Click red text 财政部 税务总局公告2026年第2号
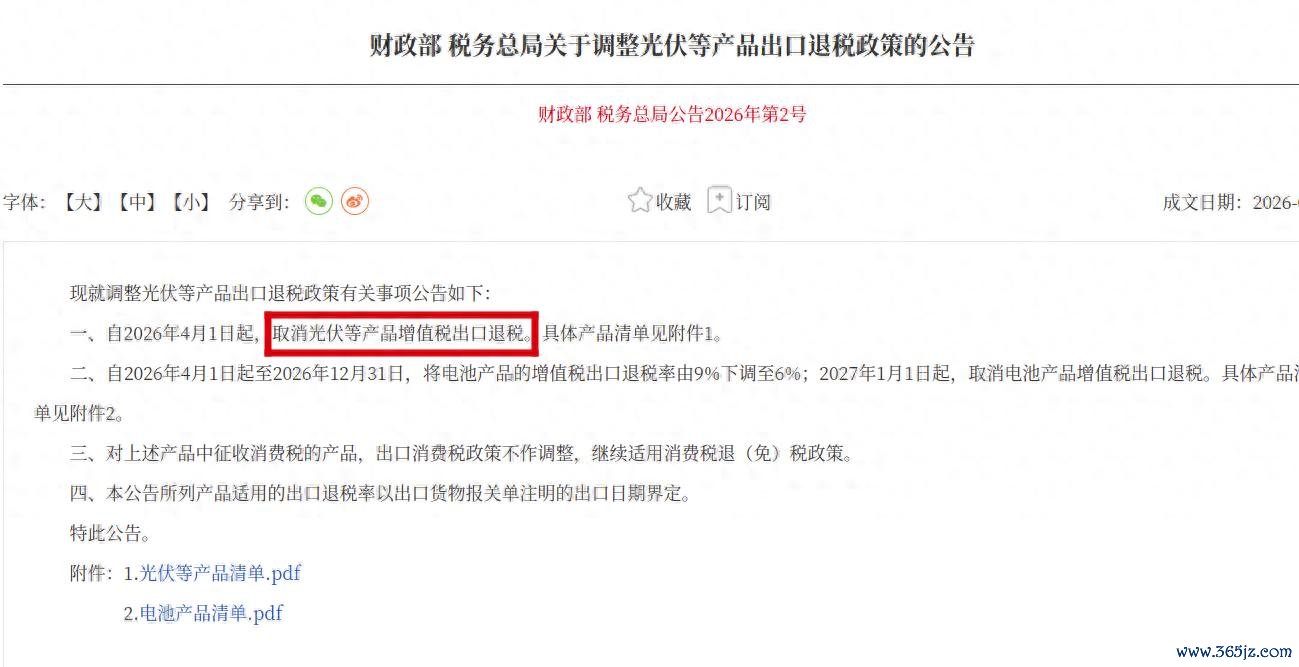This screenshot has width=1299, height=667. (x=672, y=115)
